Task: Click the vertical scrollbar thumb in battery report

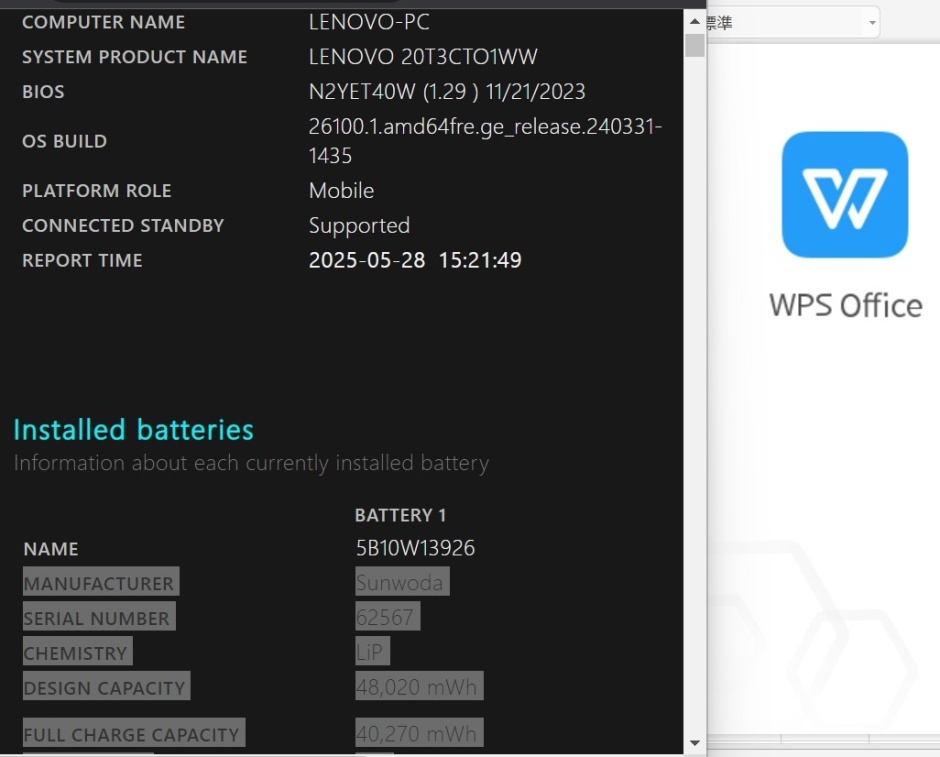Action: (695, 46)
